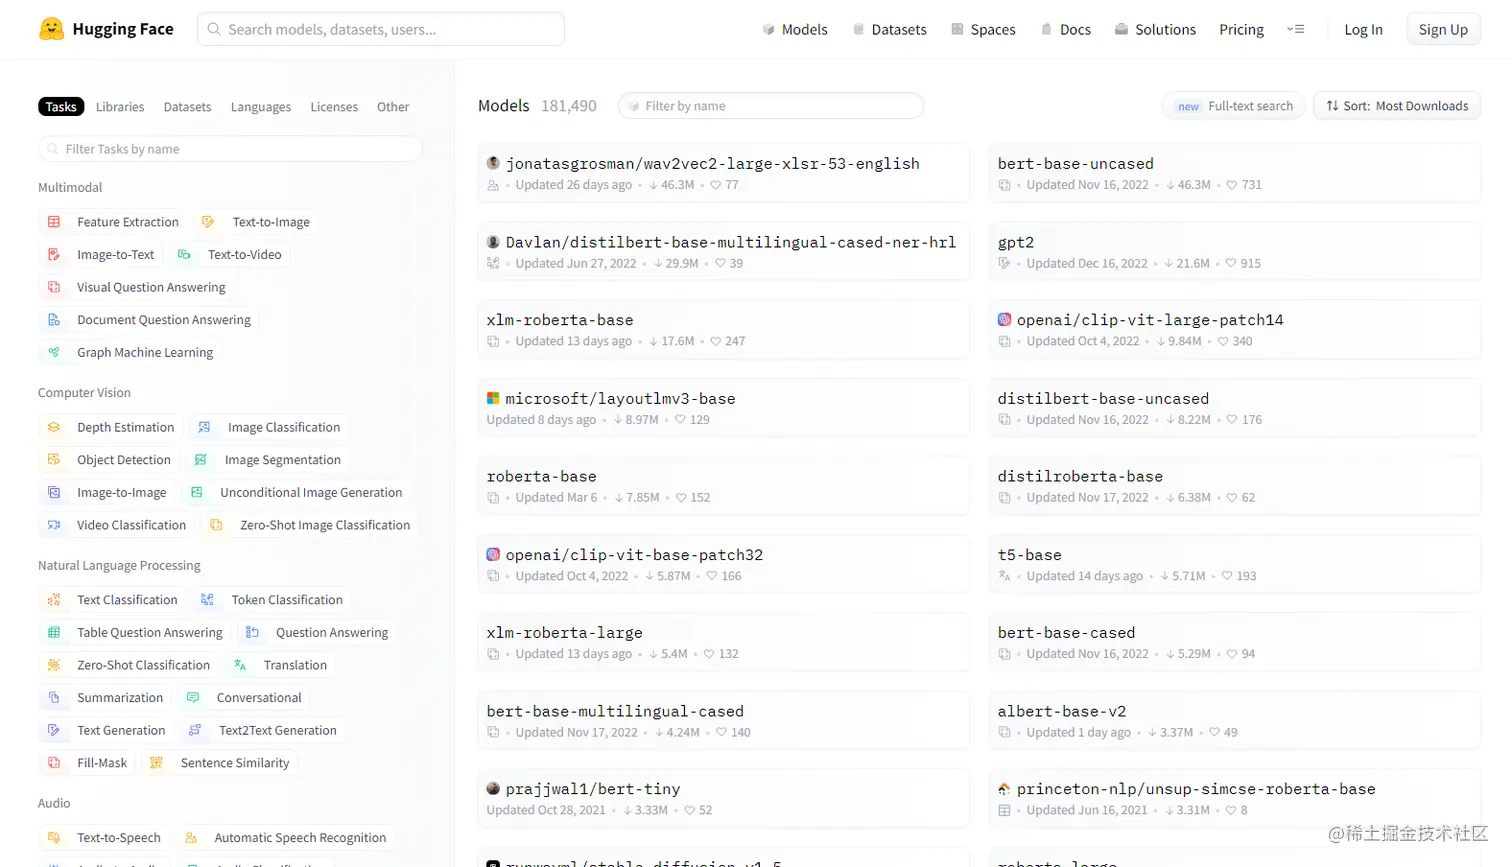Click the Log In link
Screen dimensions: 1512x867
tap(1363, 29)
